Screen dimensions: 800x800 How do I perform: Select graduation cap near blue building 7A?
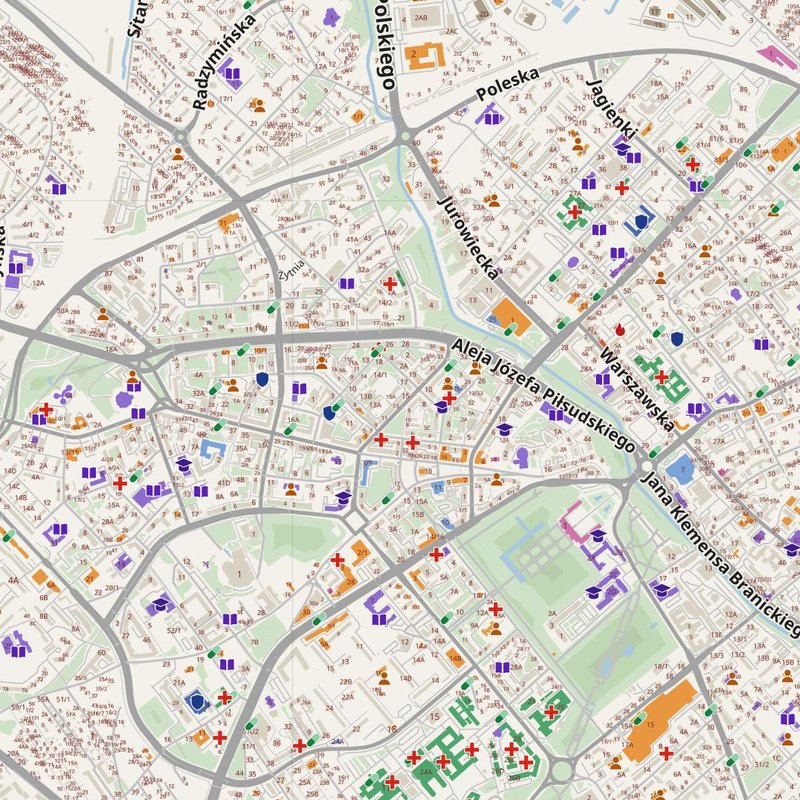pyautogui.click(x=184, y=464)
